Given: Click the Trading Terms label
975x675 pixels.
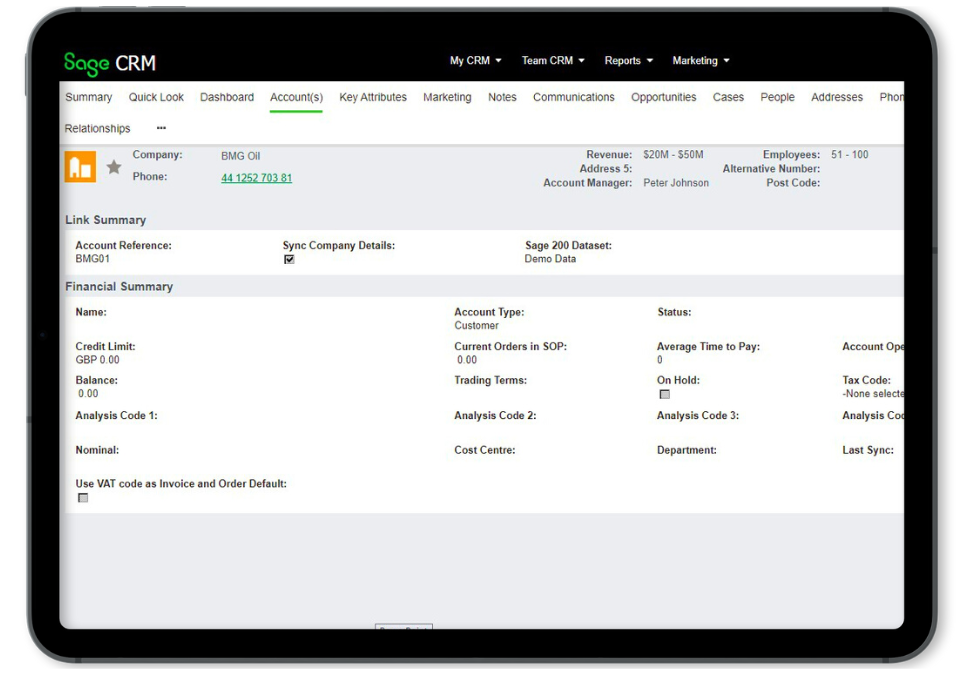Looking at the screenshot, I should [x=491, y=380].
